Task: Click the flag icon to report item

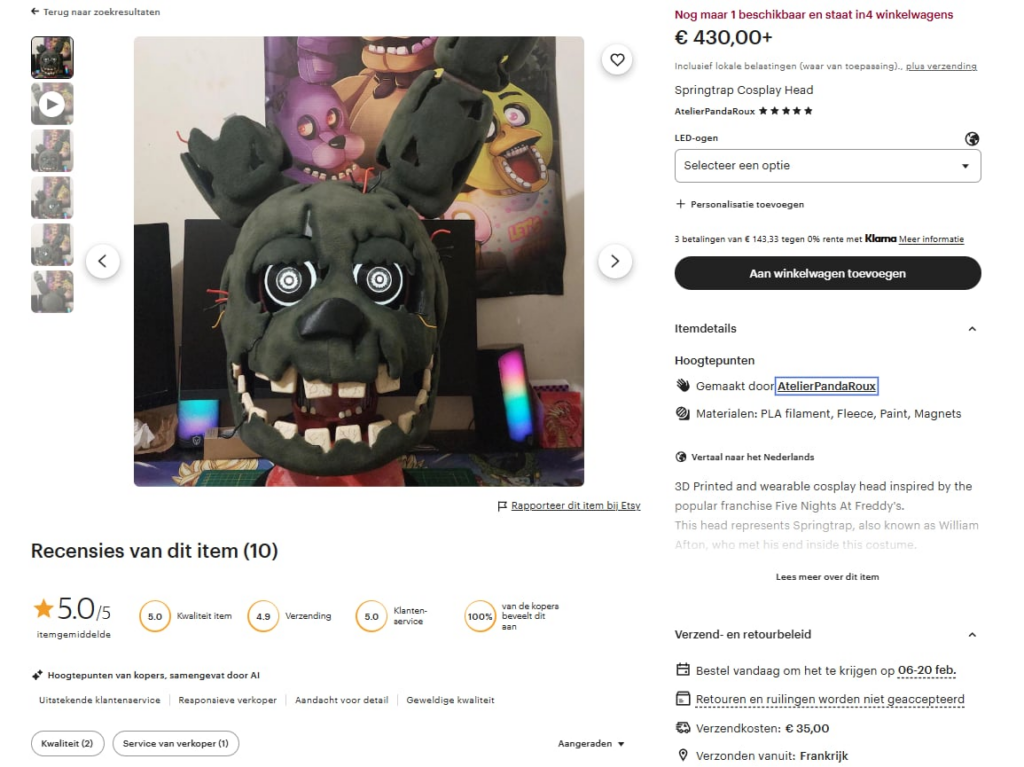Action: tap(502, 506)
